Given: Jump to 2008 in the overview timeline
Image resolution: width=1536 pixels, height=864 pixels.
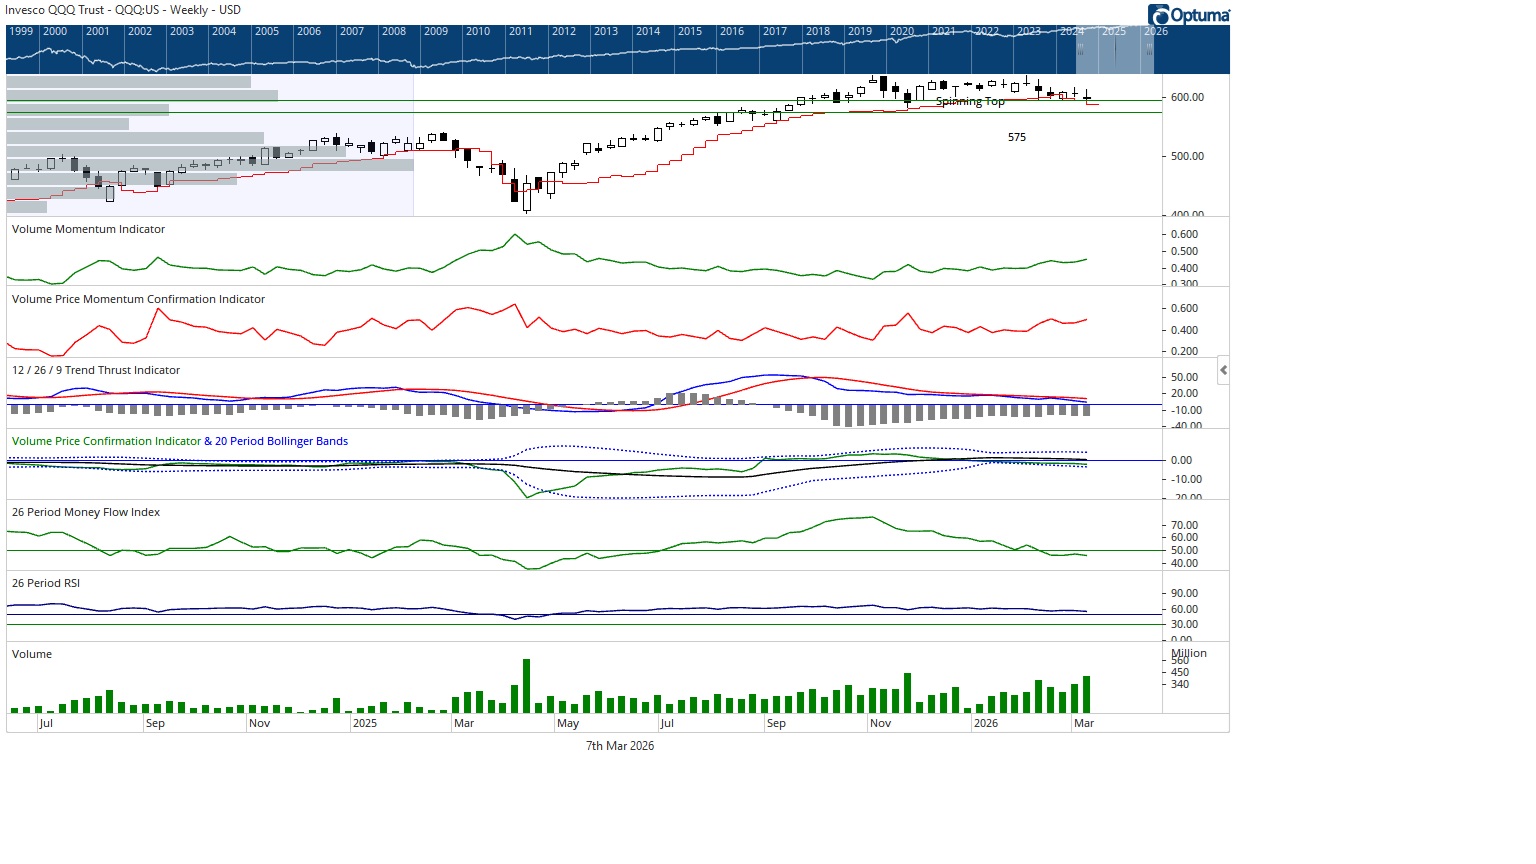Looking at the screenshot, I should pyautogui.click(x=394, y=31).
